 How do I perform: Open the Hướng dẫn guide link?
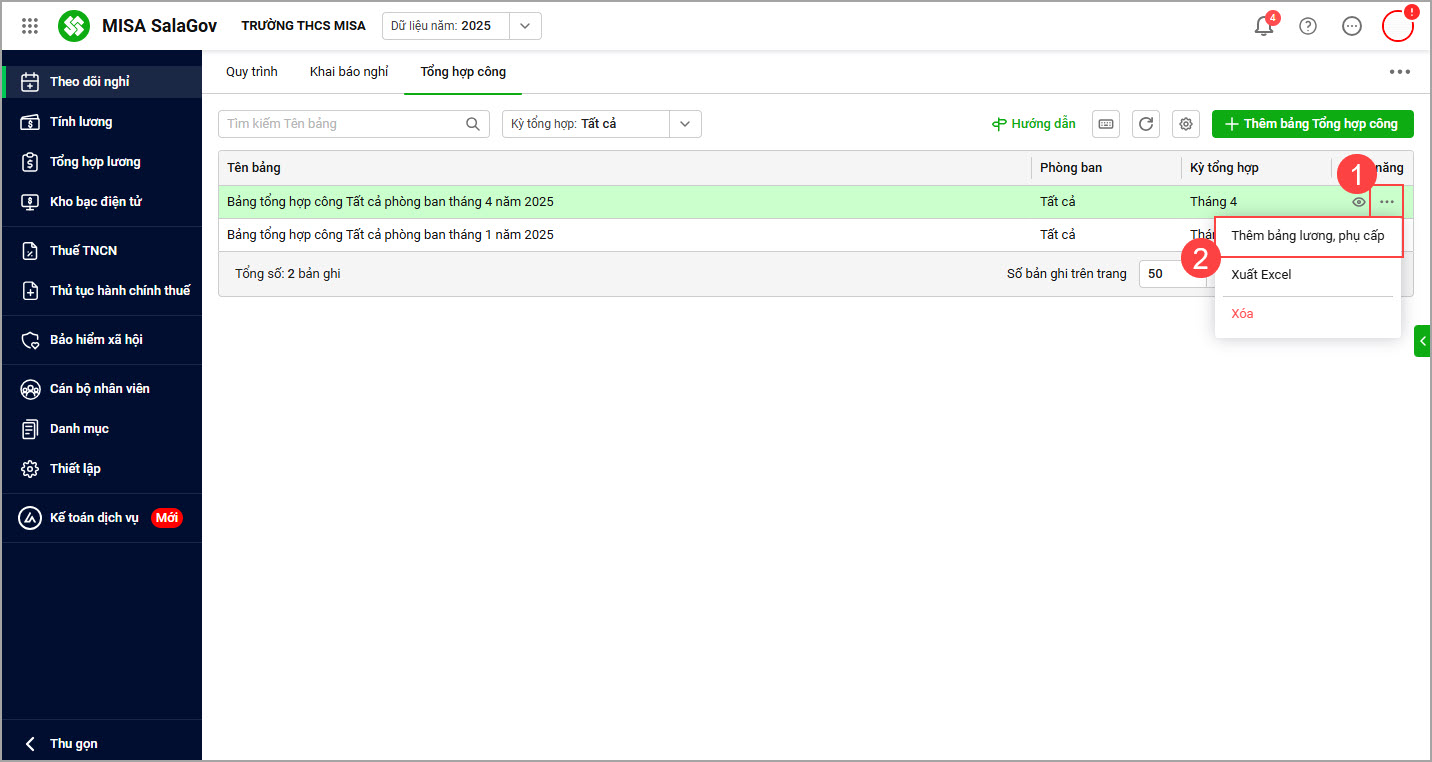1034,124
